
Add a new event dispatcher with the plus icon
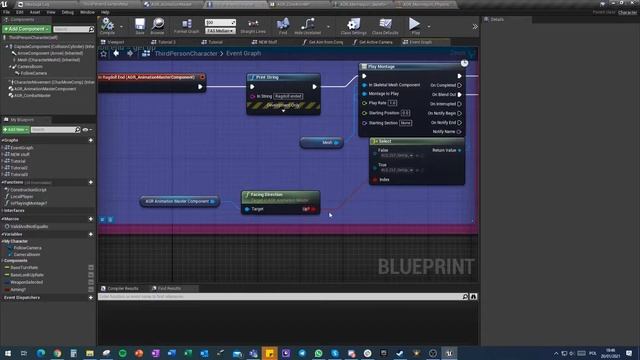[x=91, y=298]
